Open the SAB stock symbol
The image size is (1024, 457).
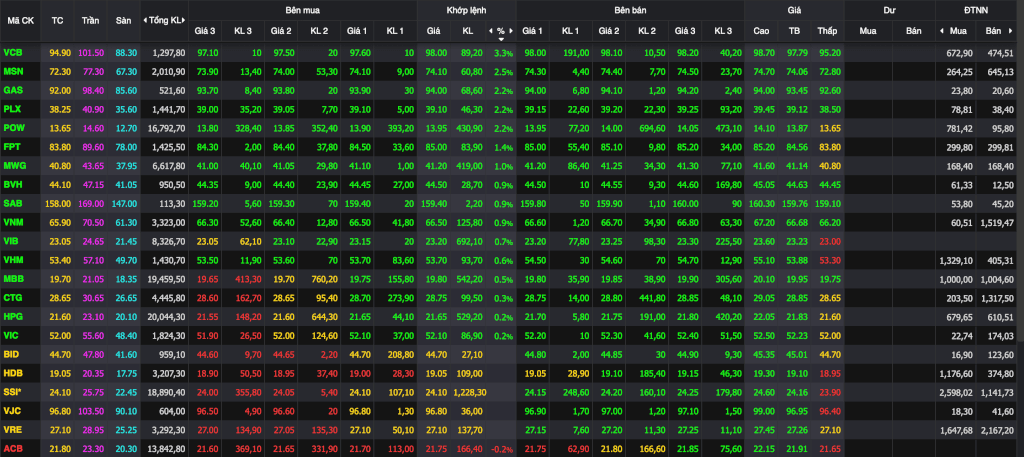coord(13,203)
